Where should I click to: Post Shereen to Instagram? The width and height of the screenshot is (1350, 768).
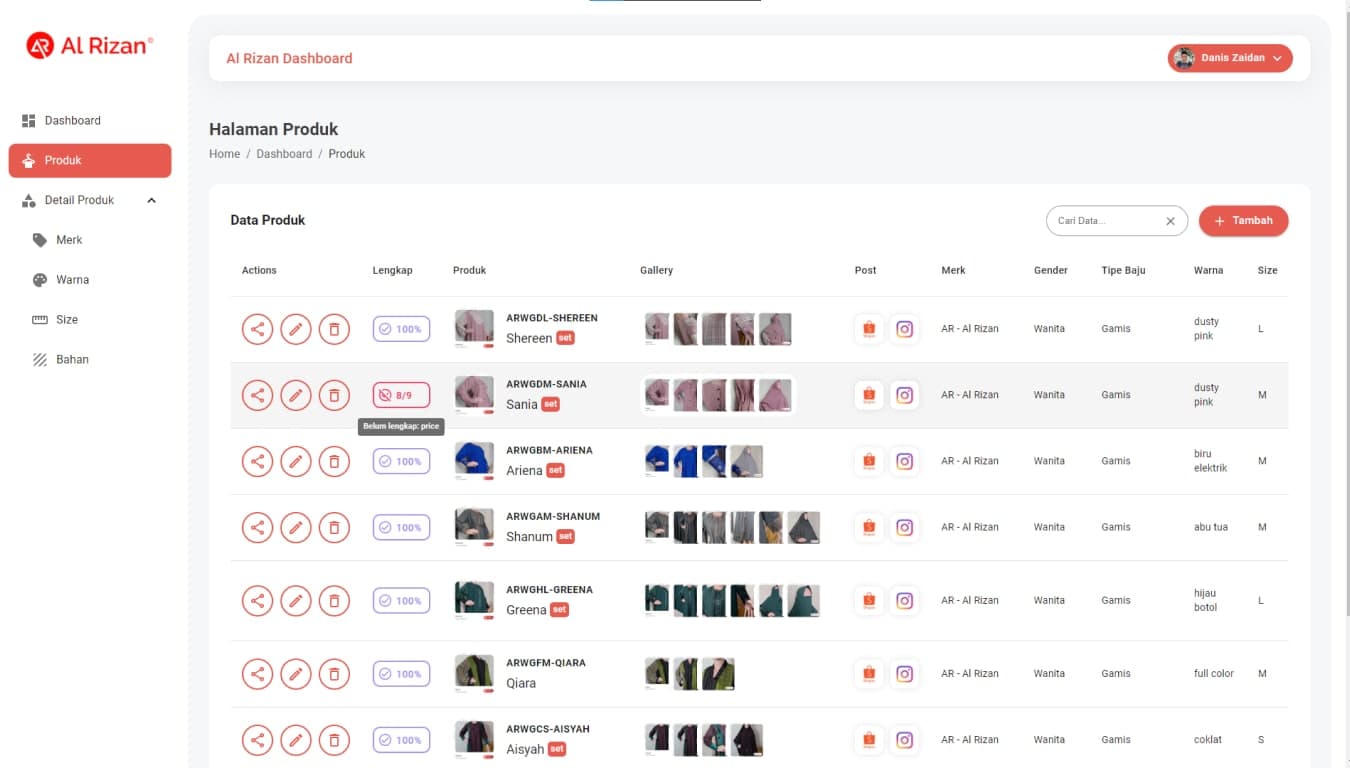click(x=905, y=329)
